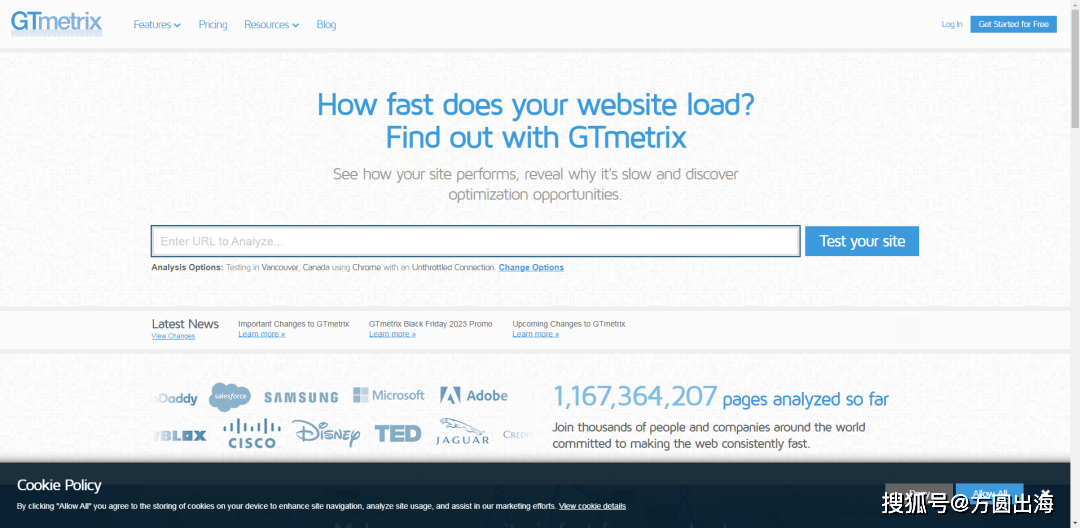Screen dimensions: 1080x528
Task: Open the Features dropdown menu
Action: click(157, 25)
